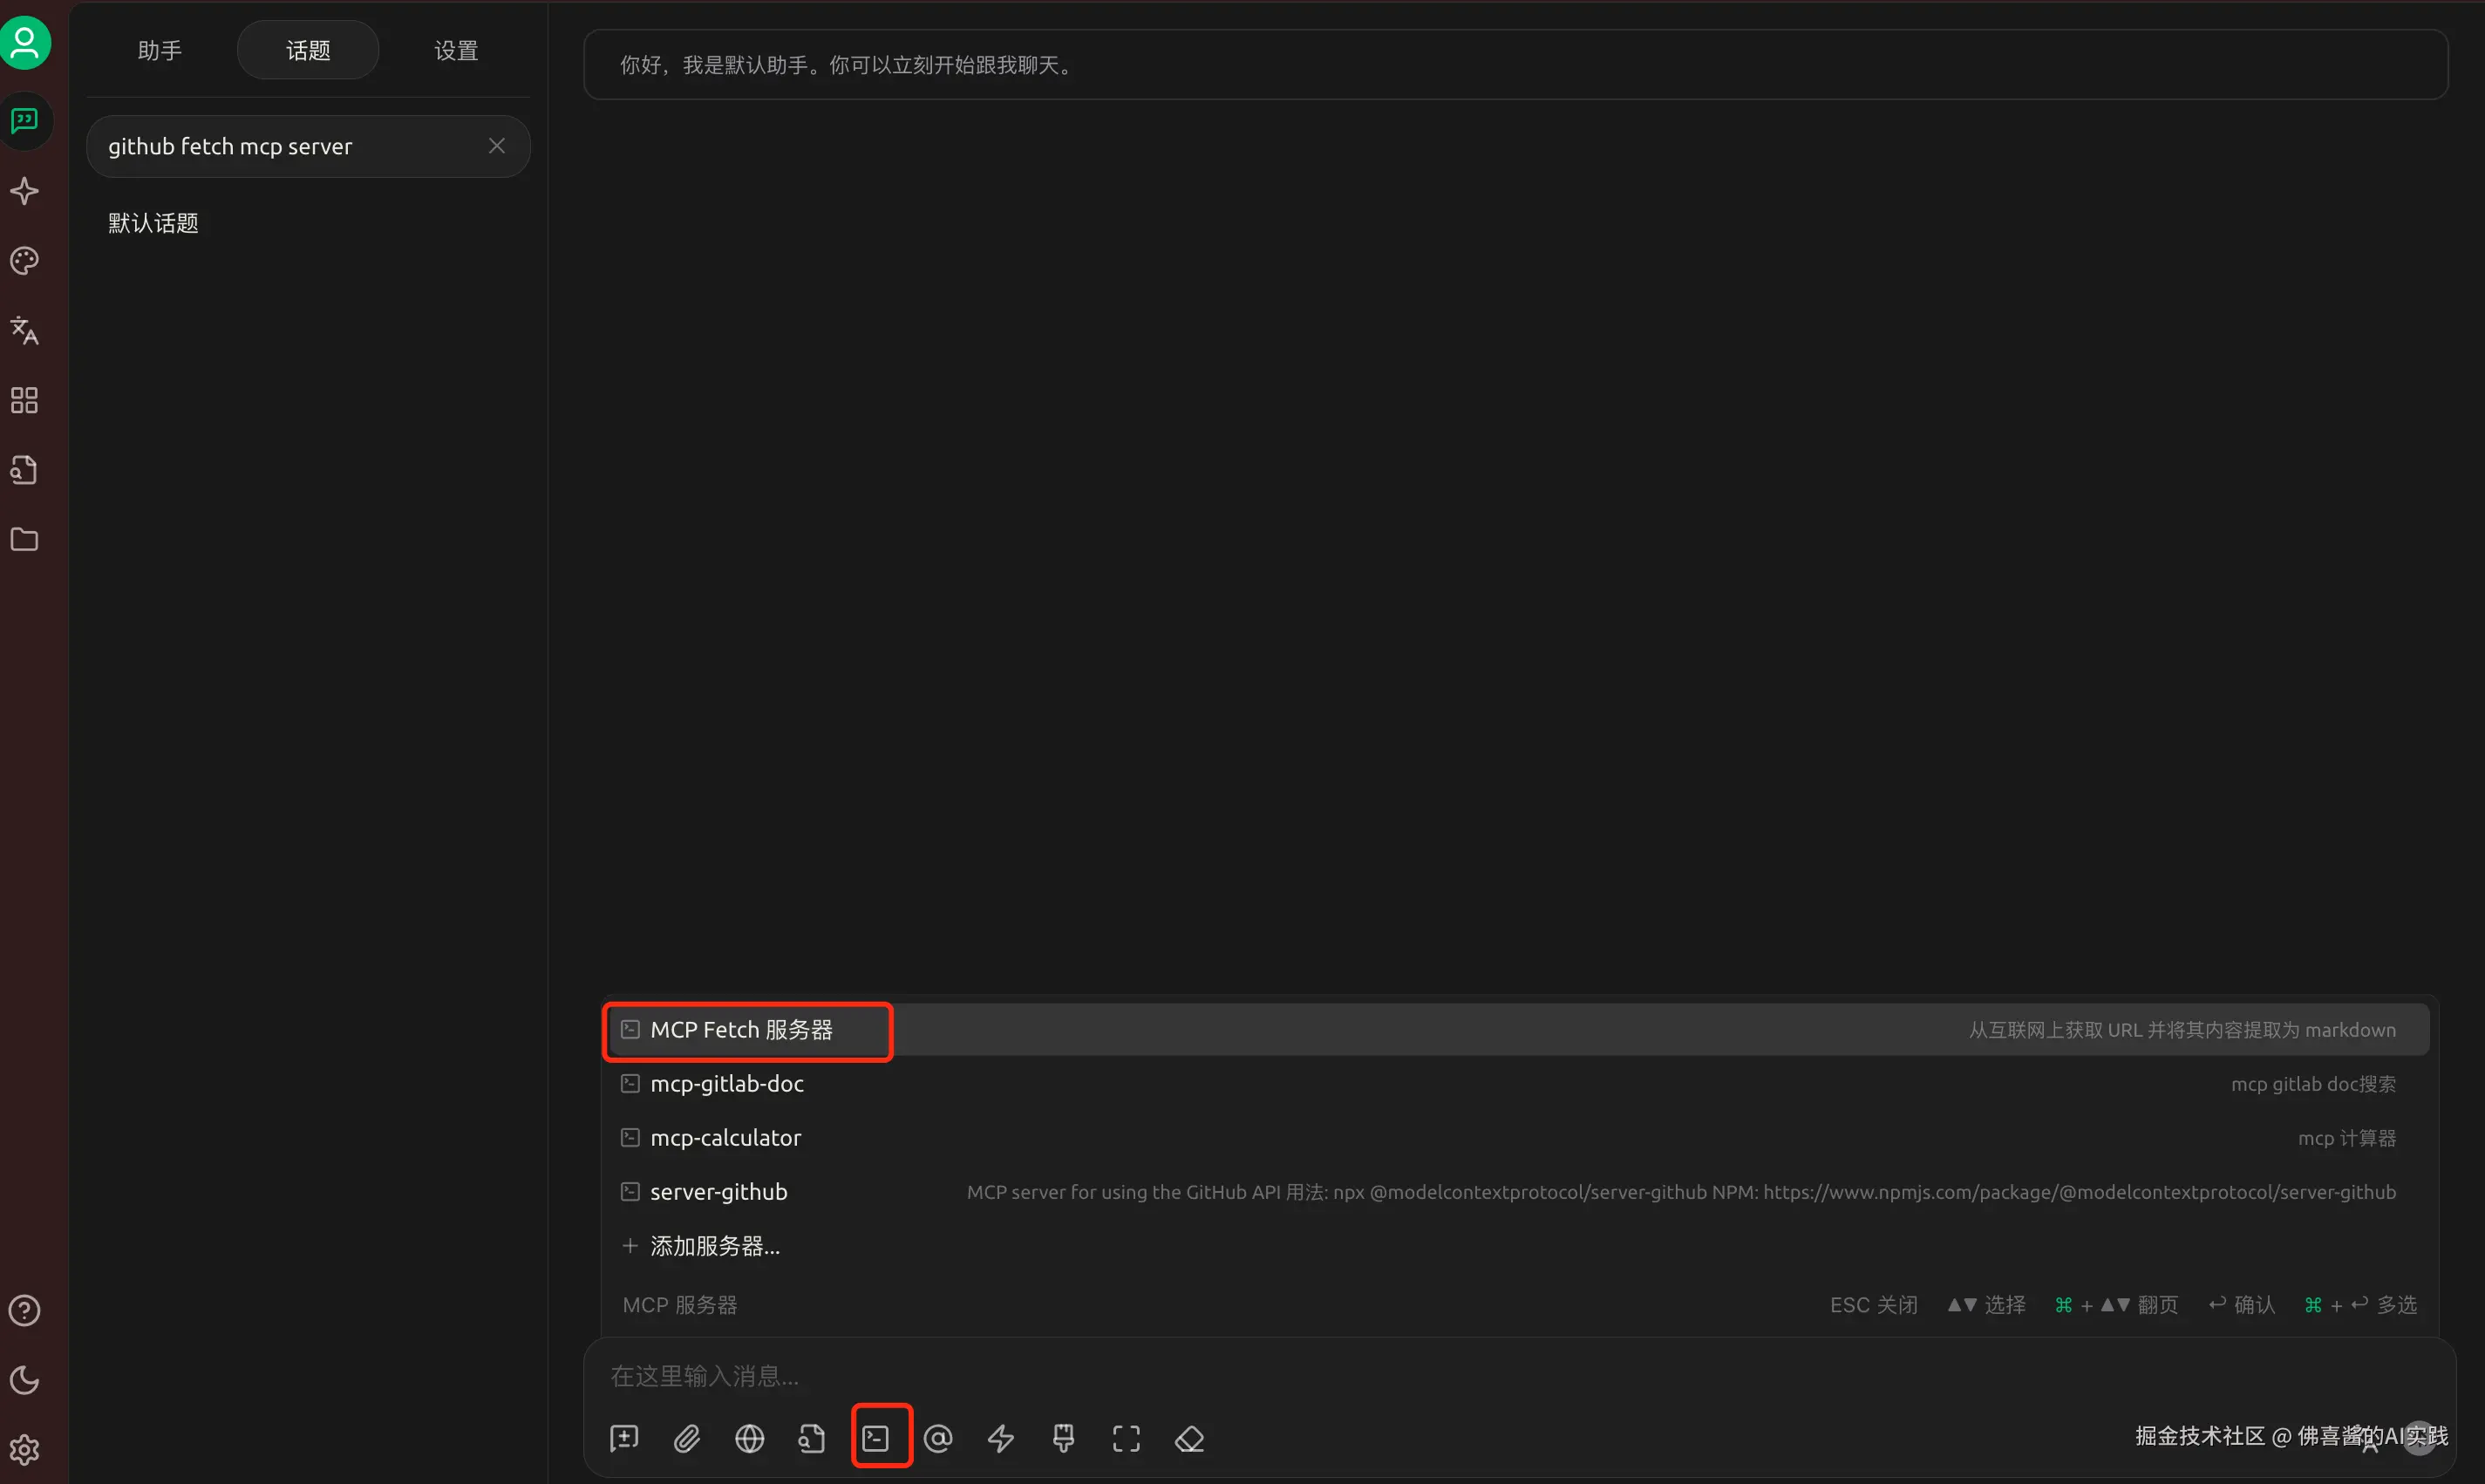Clear the context with the eraser icon
Image resolution: width=2485 pixels, height=1484 pixels.
click(1189, 1438)
